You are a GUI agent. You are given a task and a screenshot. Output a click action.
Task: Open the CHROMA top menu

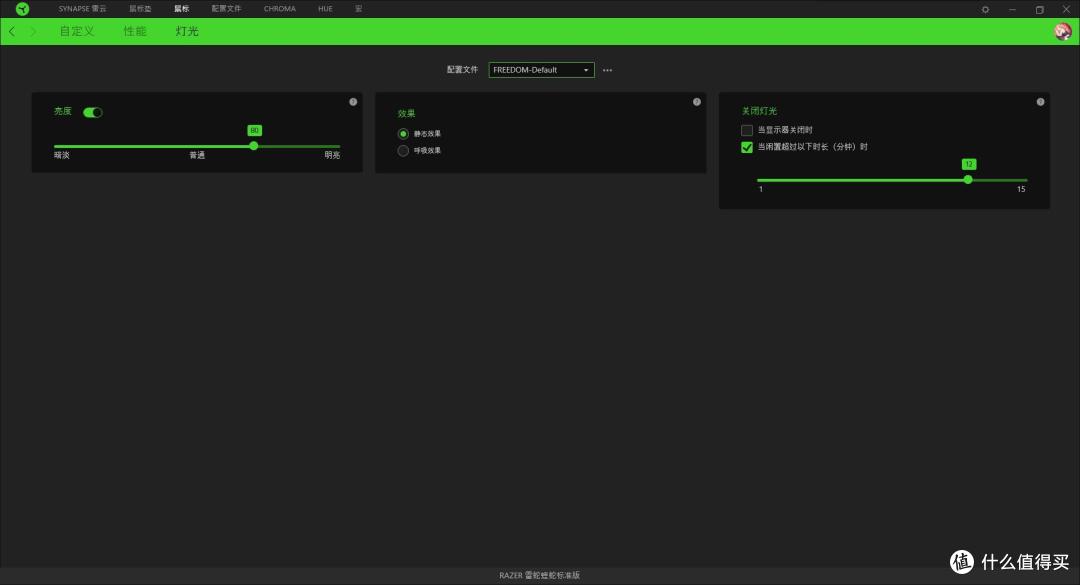[x=280, y=9]
